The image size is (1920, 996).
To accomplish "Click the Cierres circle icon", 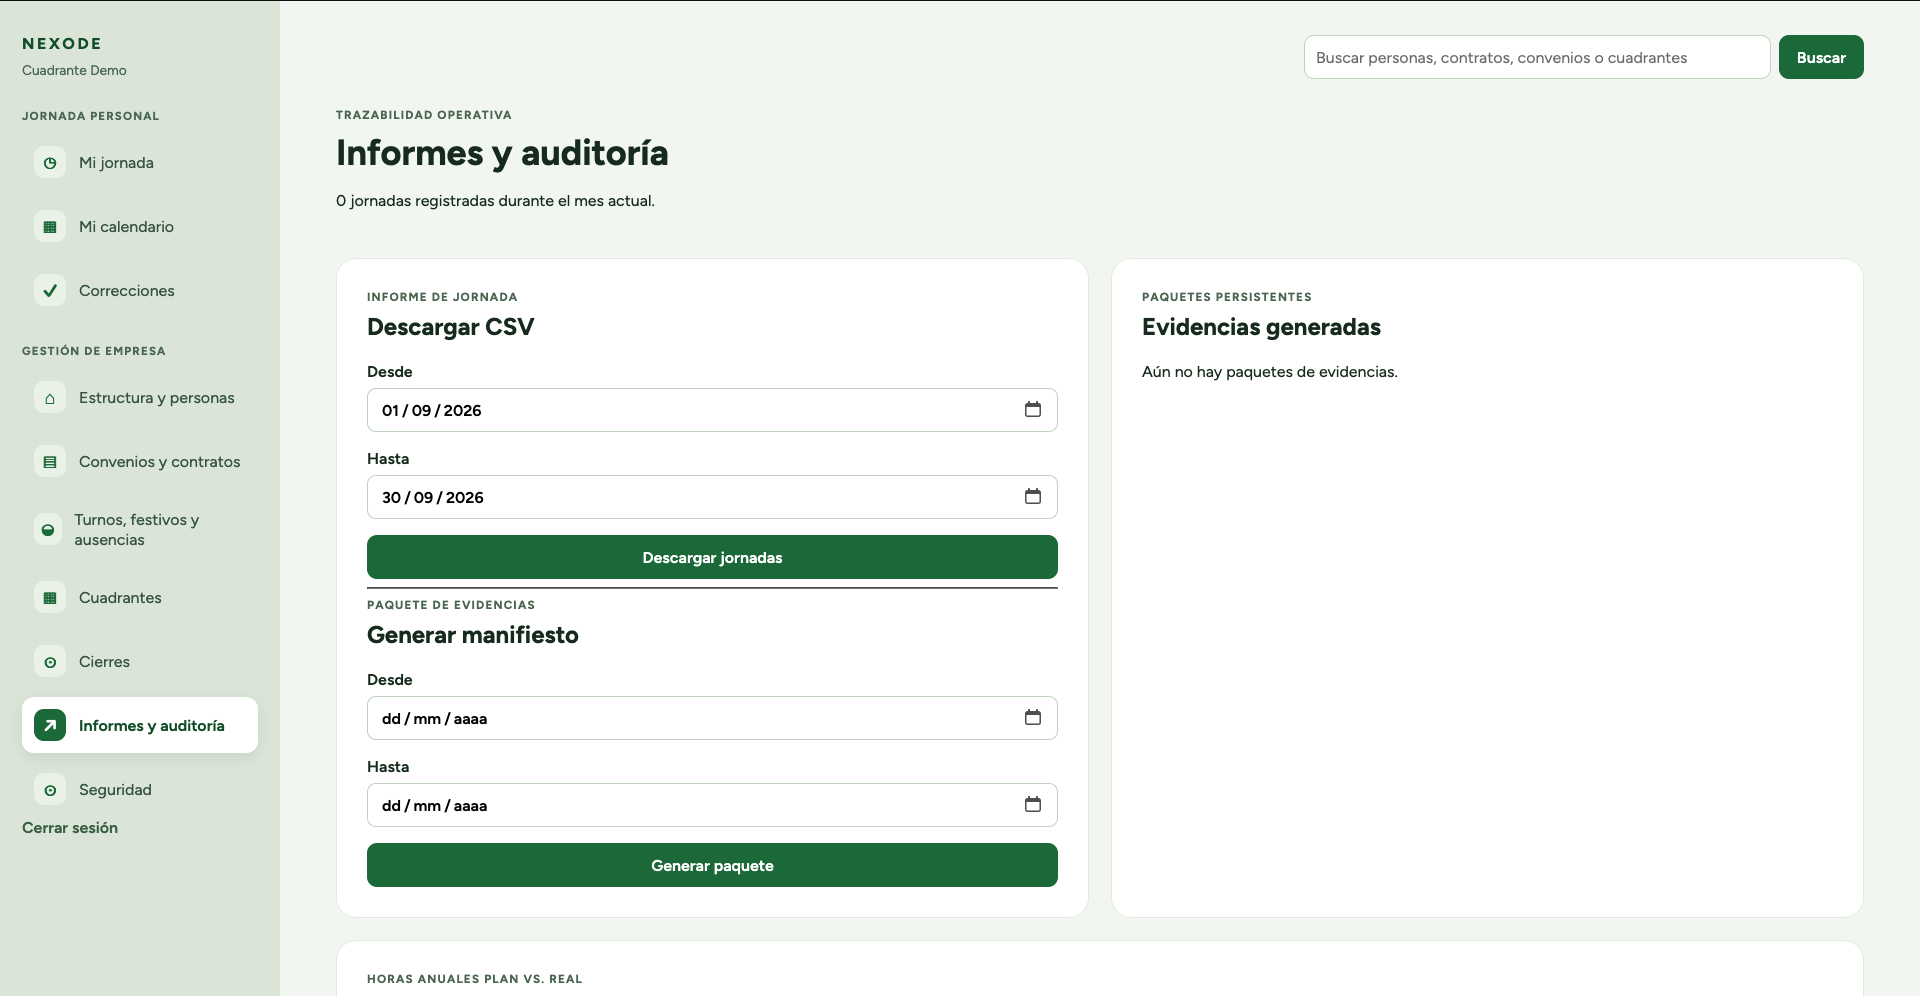I will point(50,661).
